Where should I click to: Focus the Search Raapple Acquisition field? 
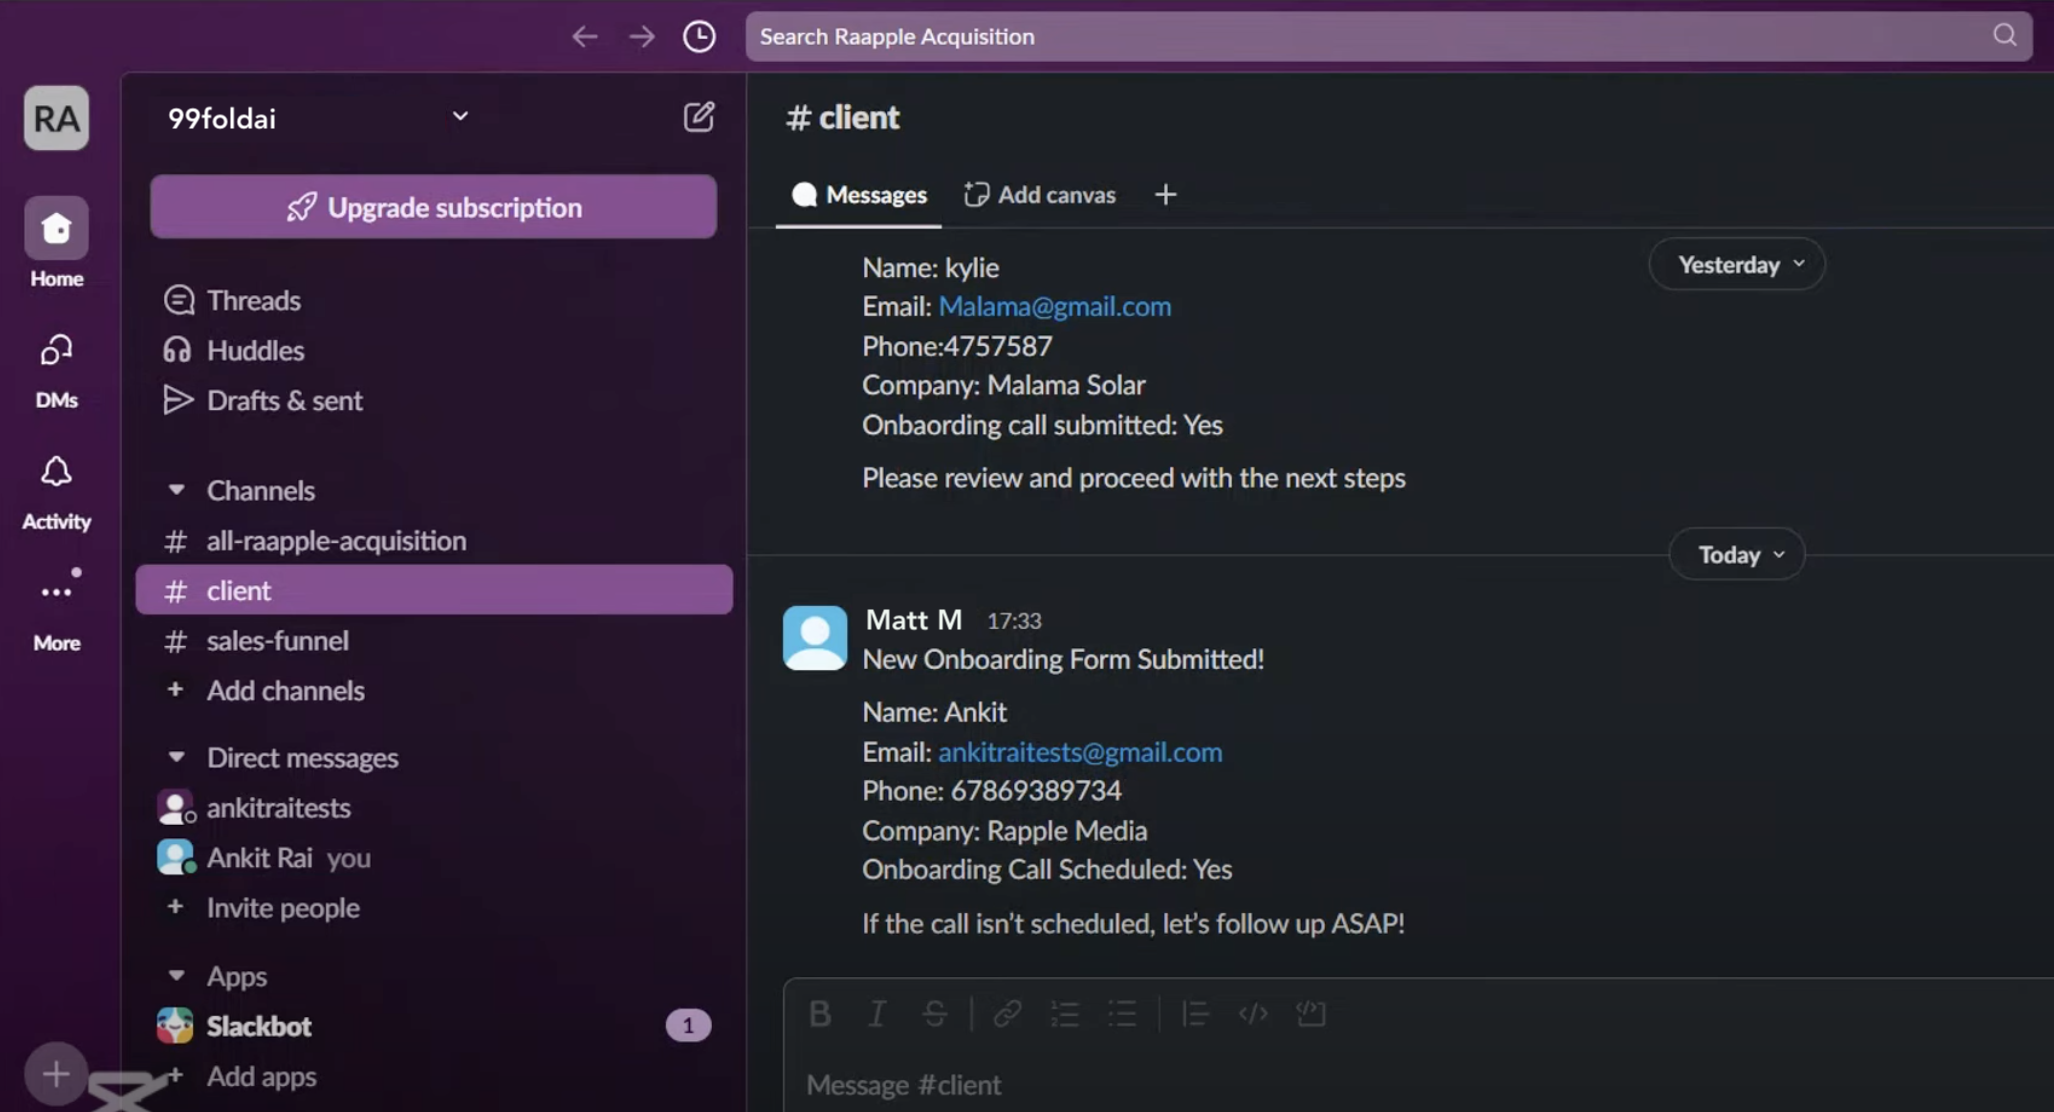coord(1388,37)
